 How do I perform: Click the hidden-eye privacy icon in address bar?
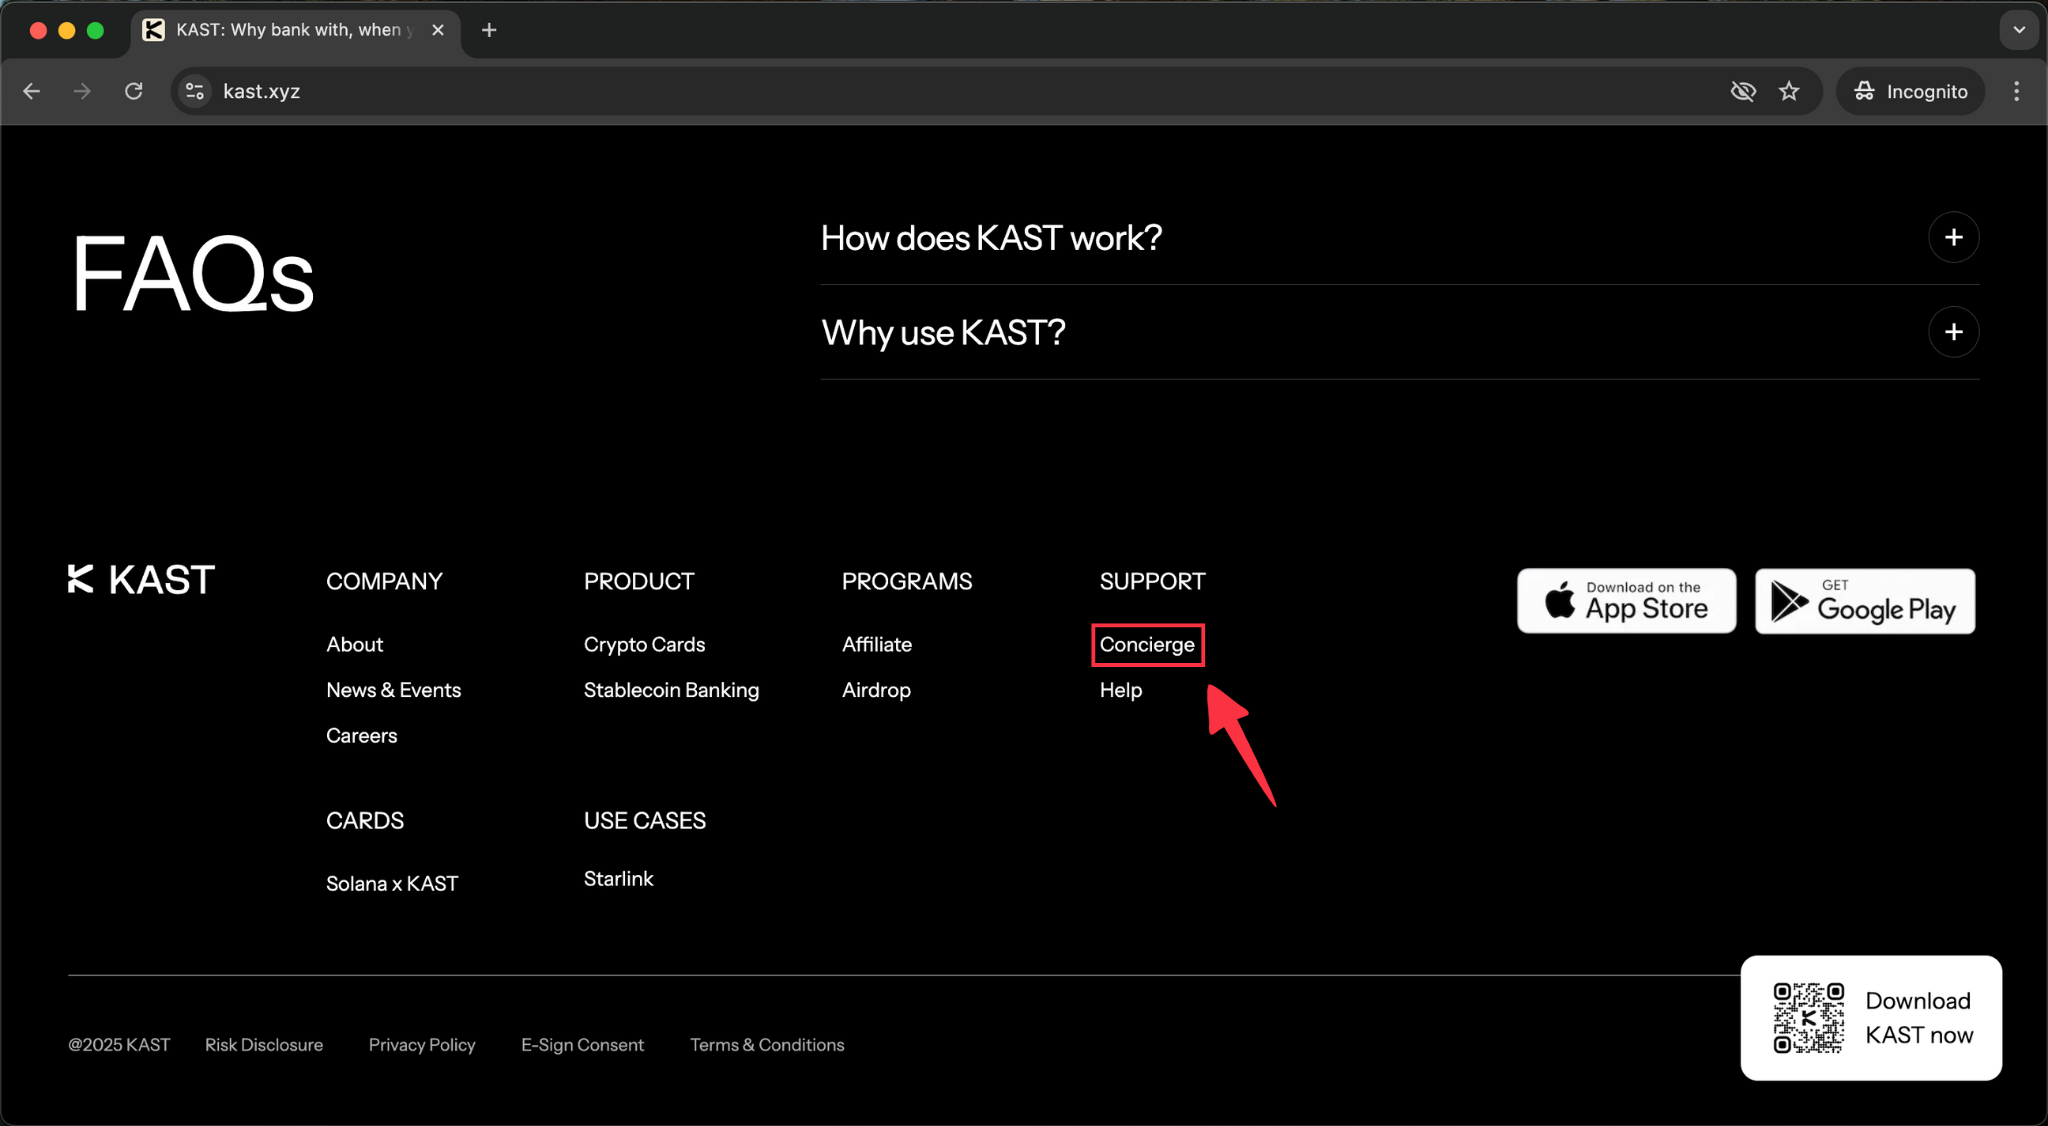(x=1744, y=91)
